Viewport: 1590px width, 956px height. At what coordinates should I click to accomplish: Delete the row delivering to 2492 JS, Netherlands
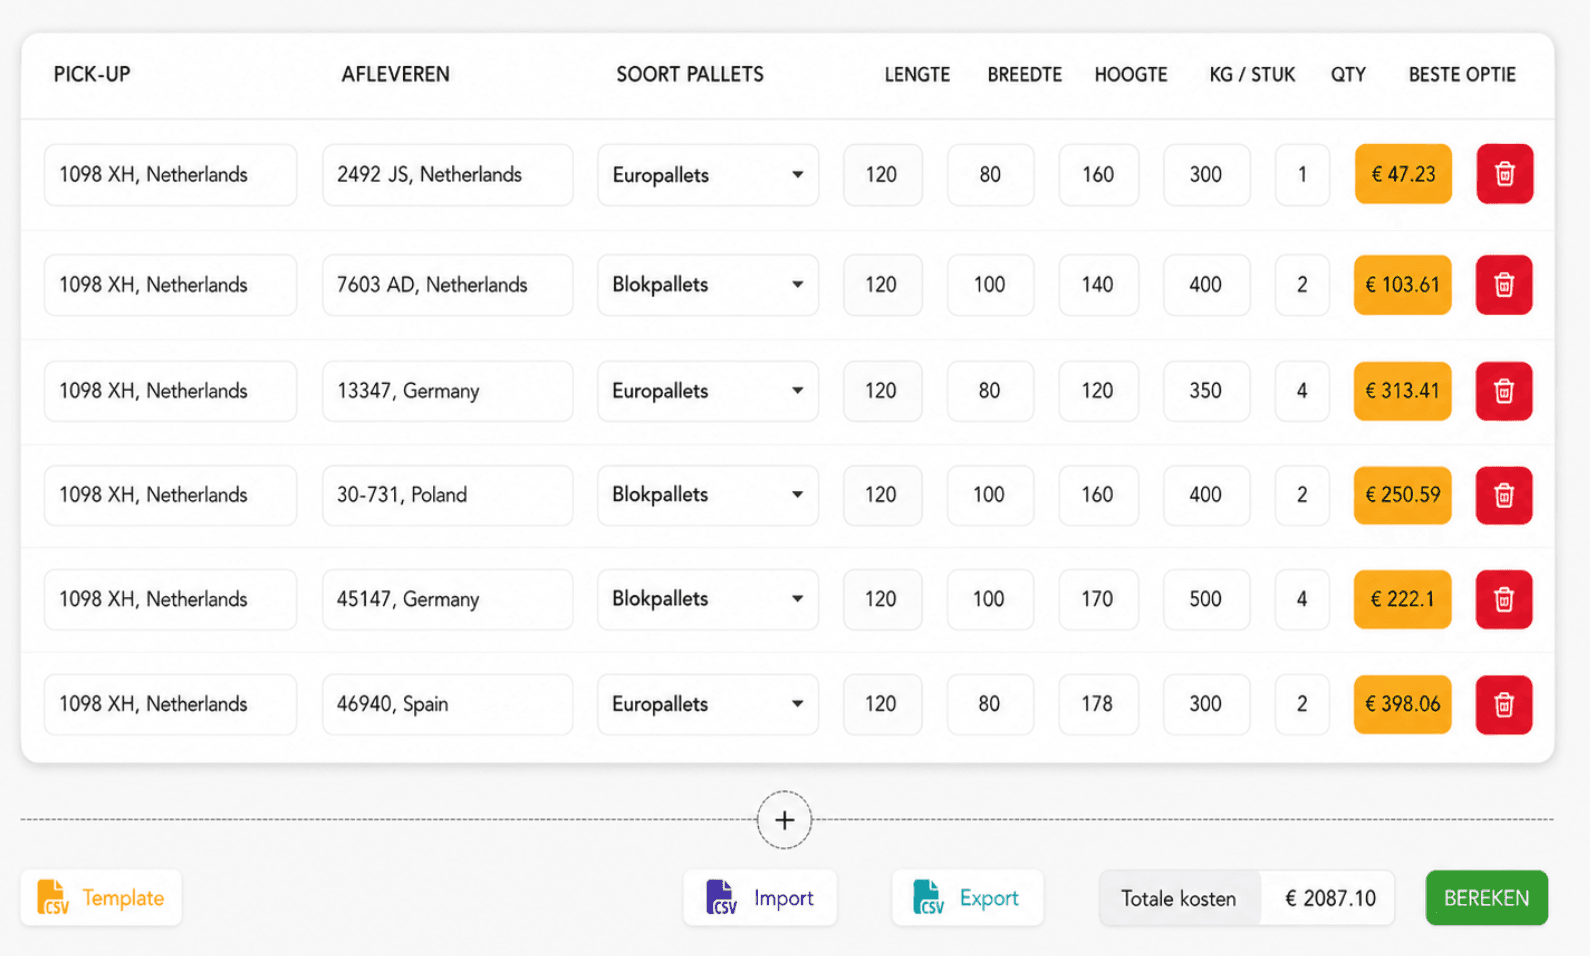click(1504, 174)
